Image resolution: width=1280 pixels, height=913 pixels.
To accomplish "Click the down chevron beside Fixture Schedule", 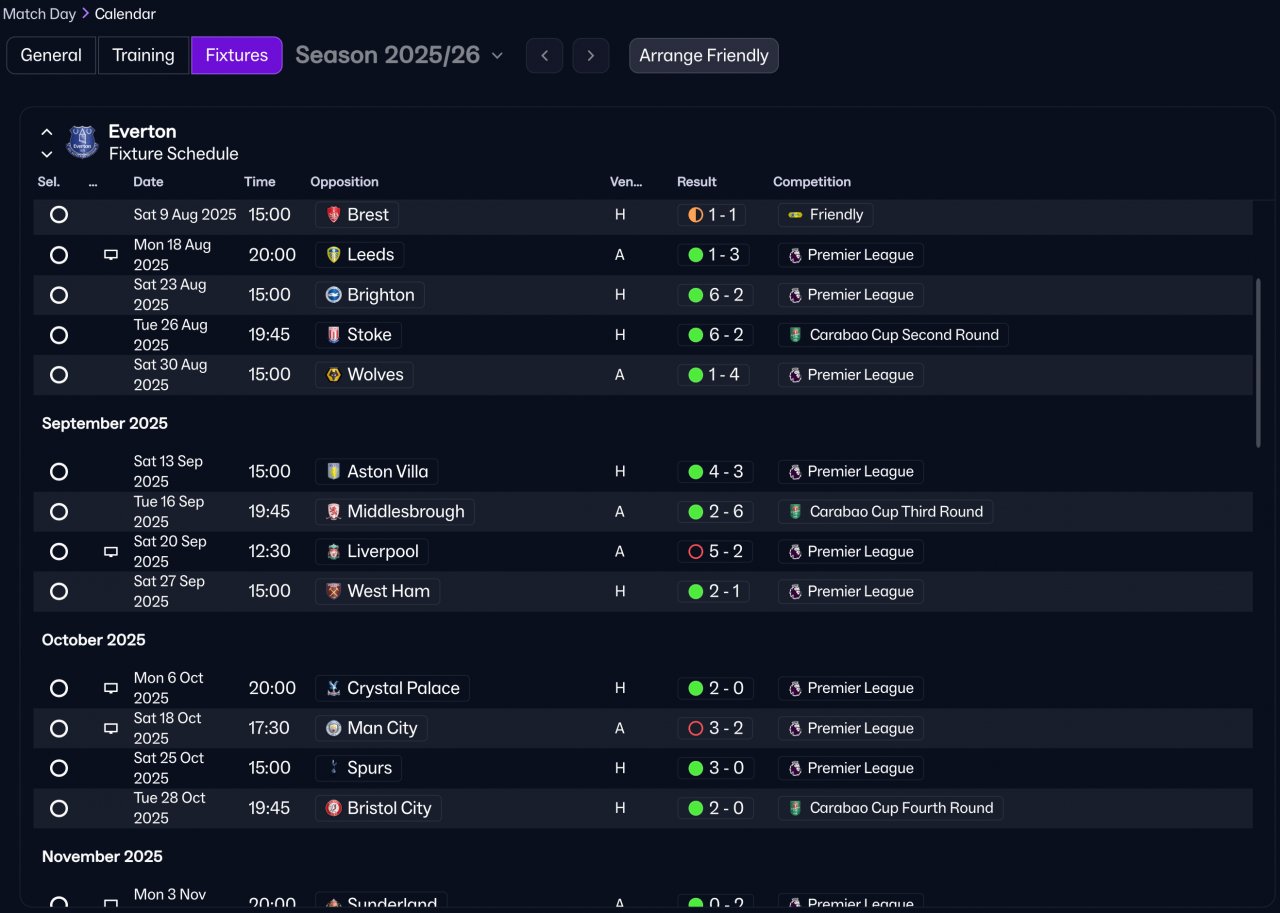I will (x=46, y=154).
